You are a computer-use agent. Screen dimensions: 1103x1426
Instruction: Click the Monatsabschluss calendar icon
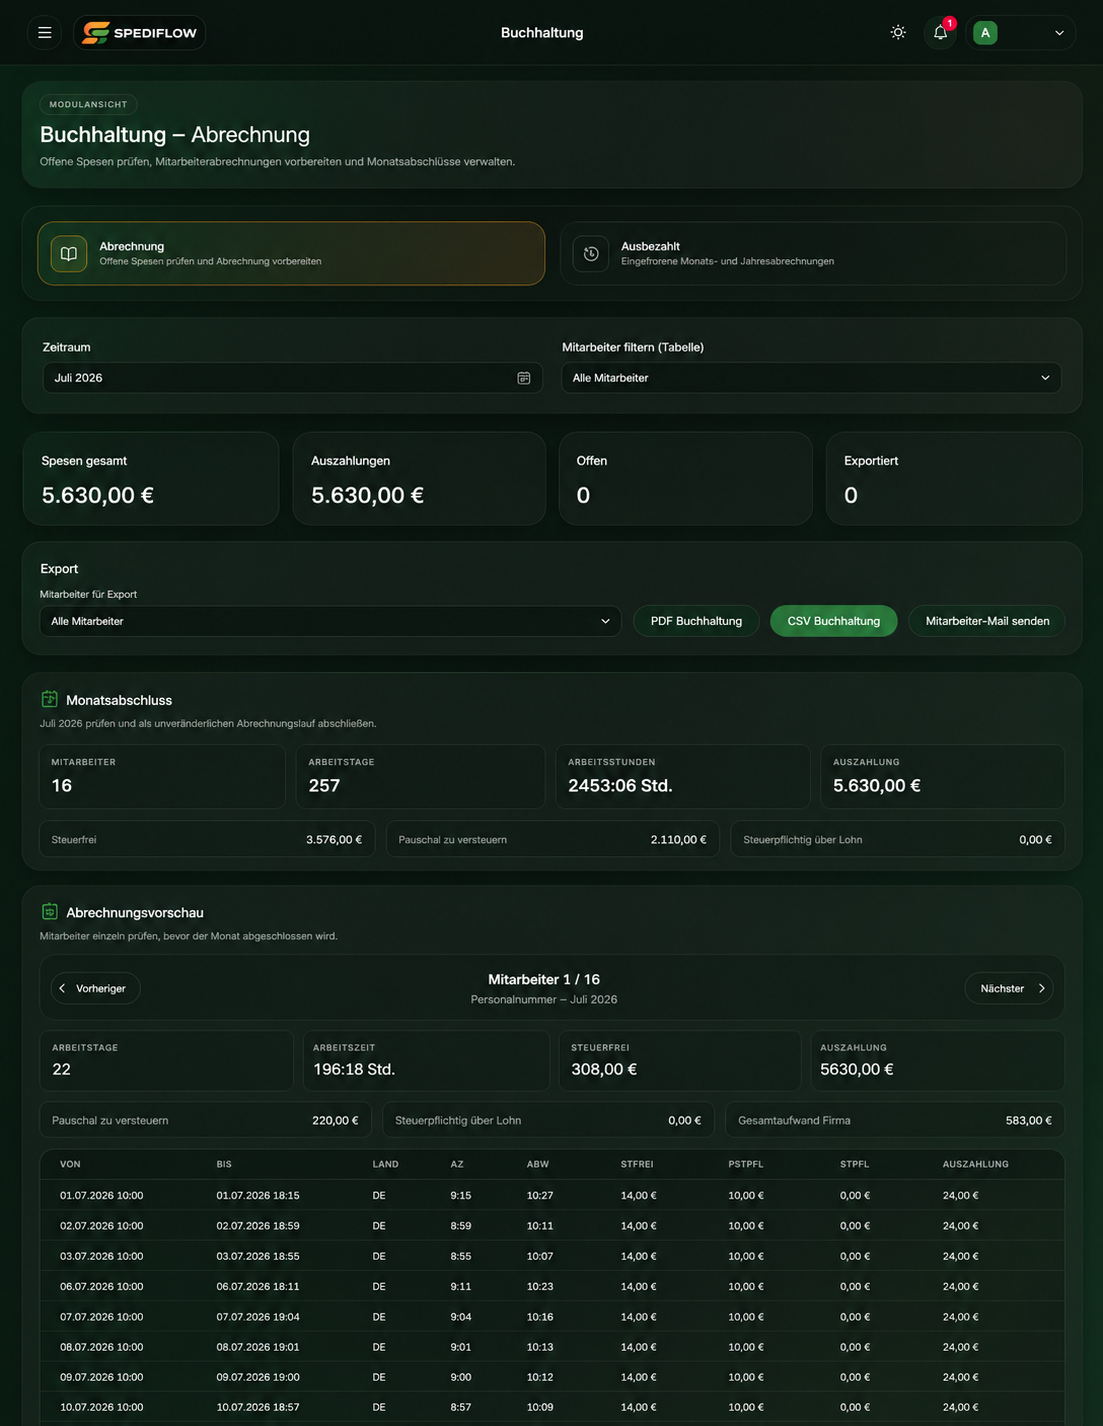pos(50,699)
